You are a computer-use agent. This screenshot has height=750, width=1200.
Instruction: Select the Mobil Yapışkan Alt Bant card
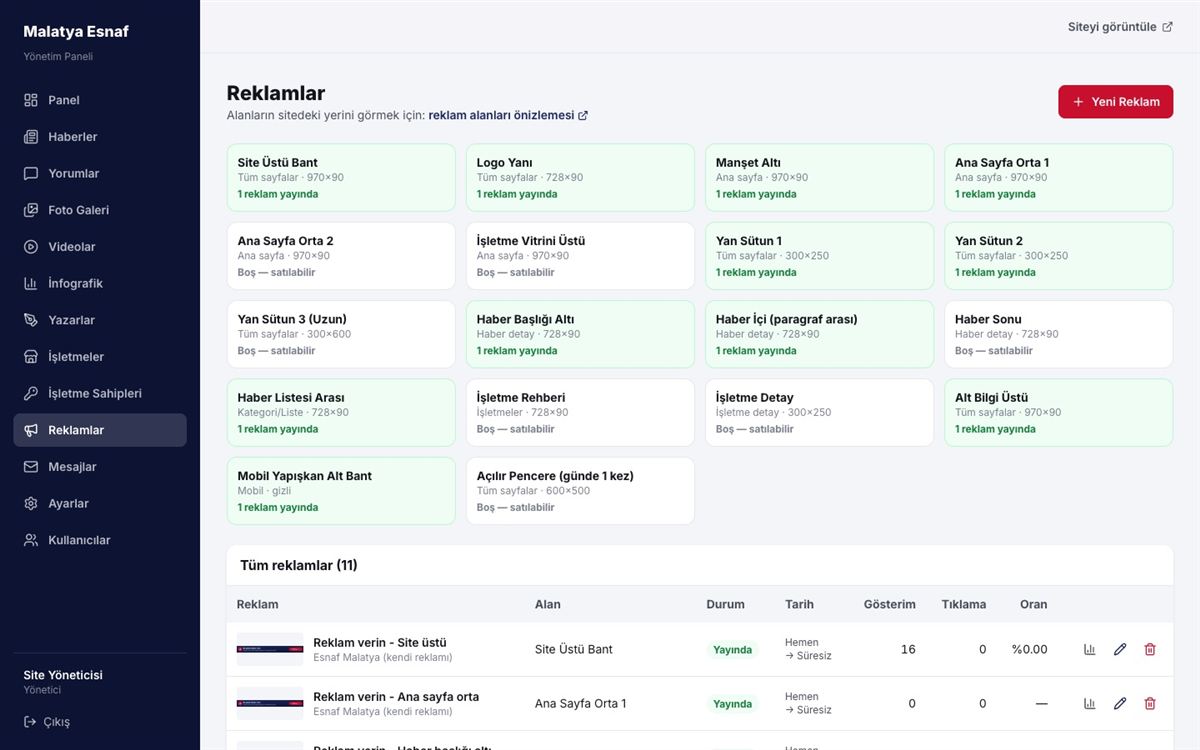341,491
